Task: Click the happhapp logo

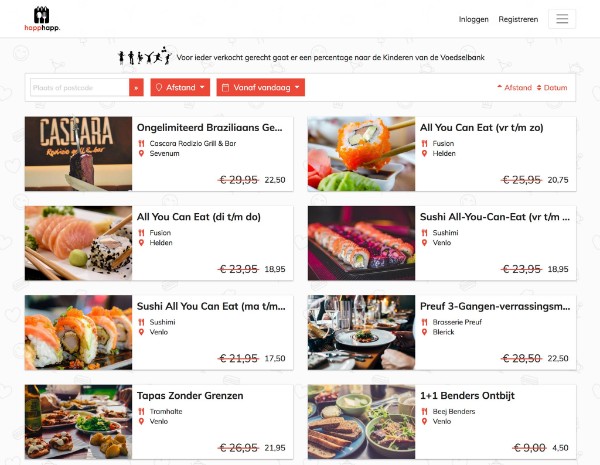Action: coord(42,19)
